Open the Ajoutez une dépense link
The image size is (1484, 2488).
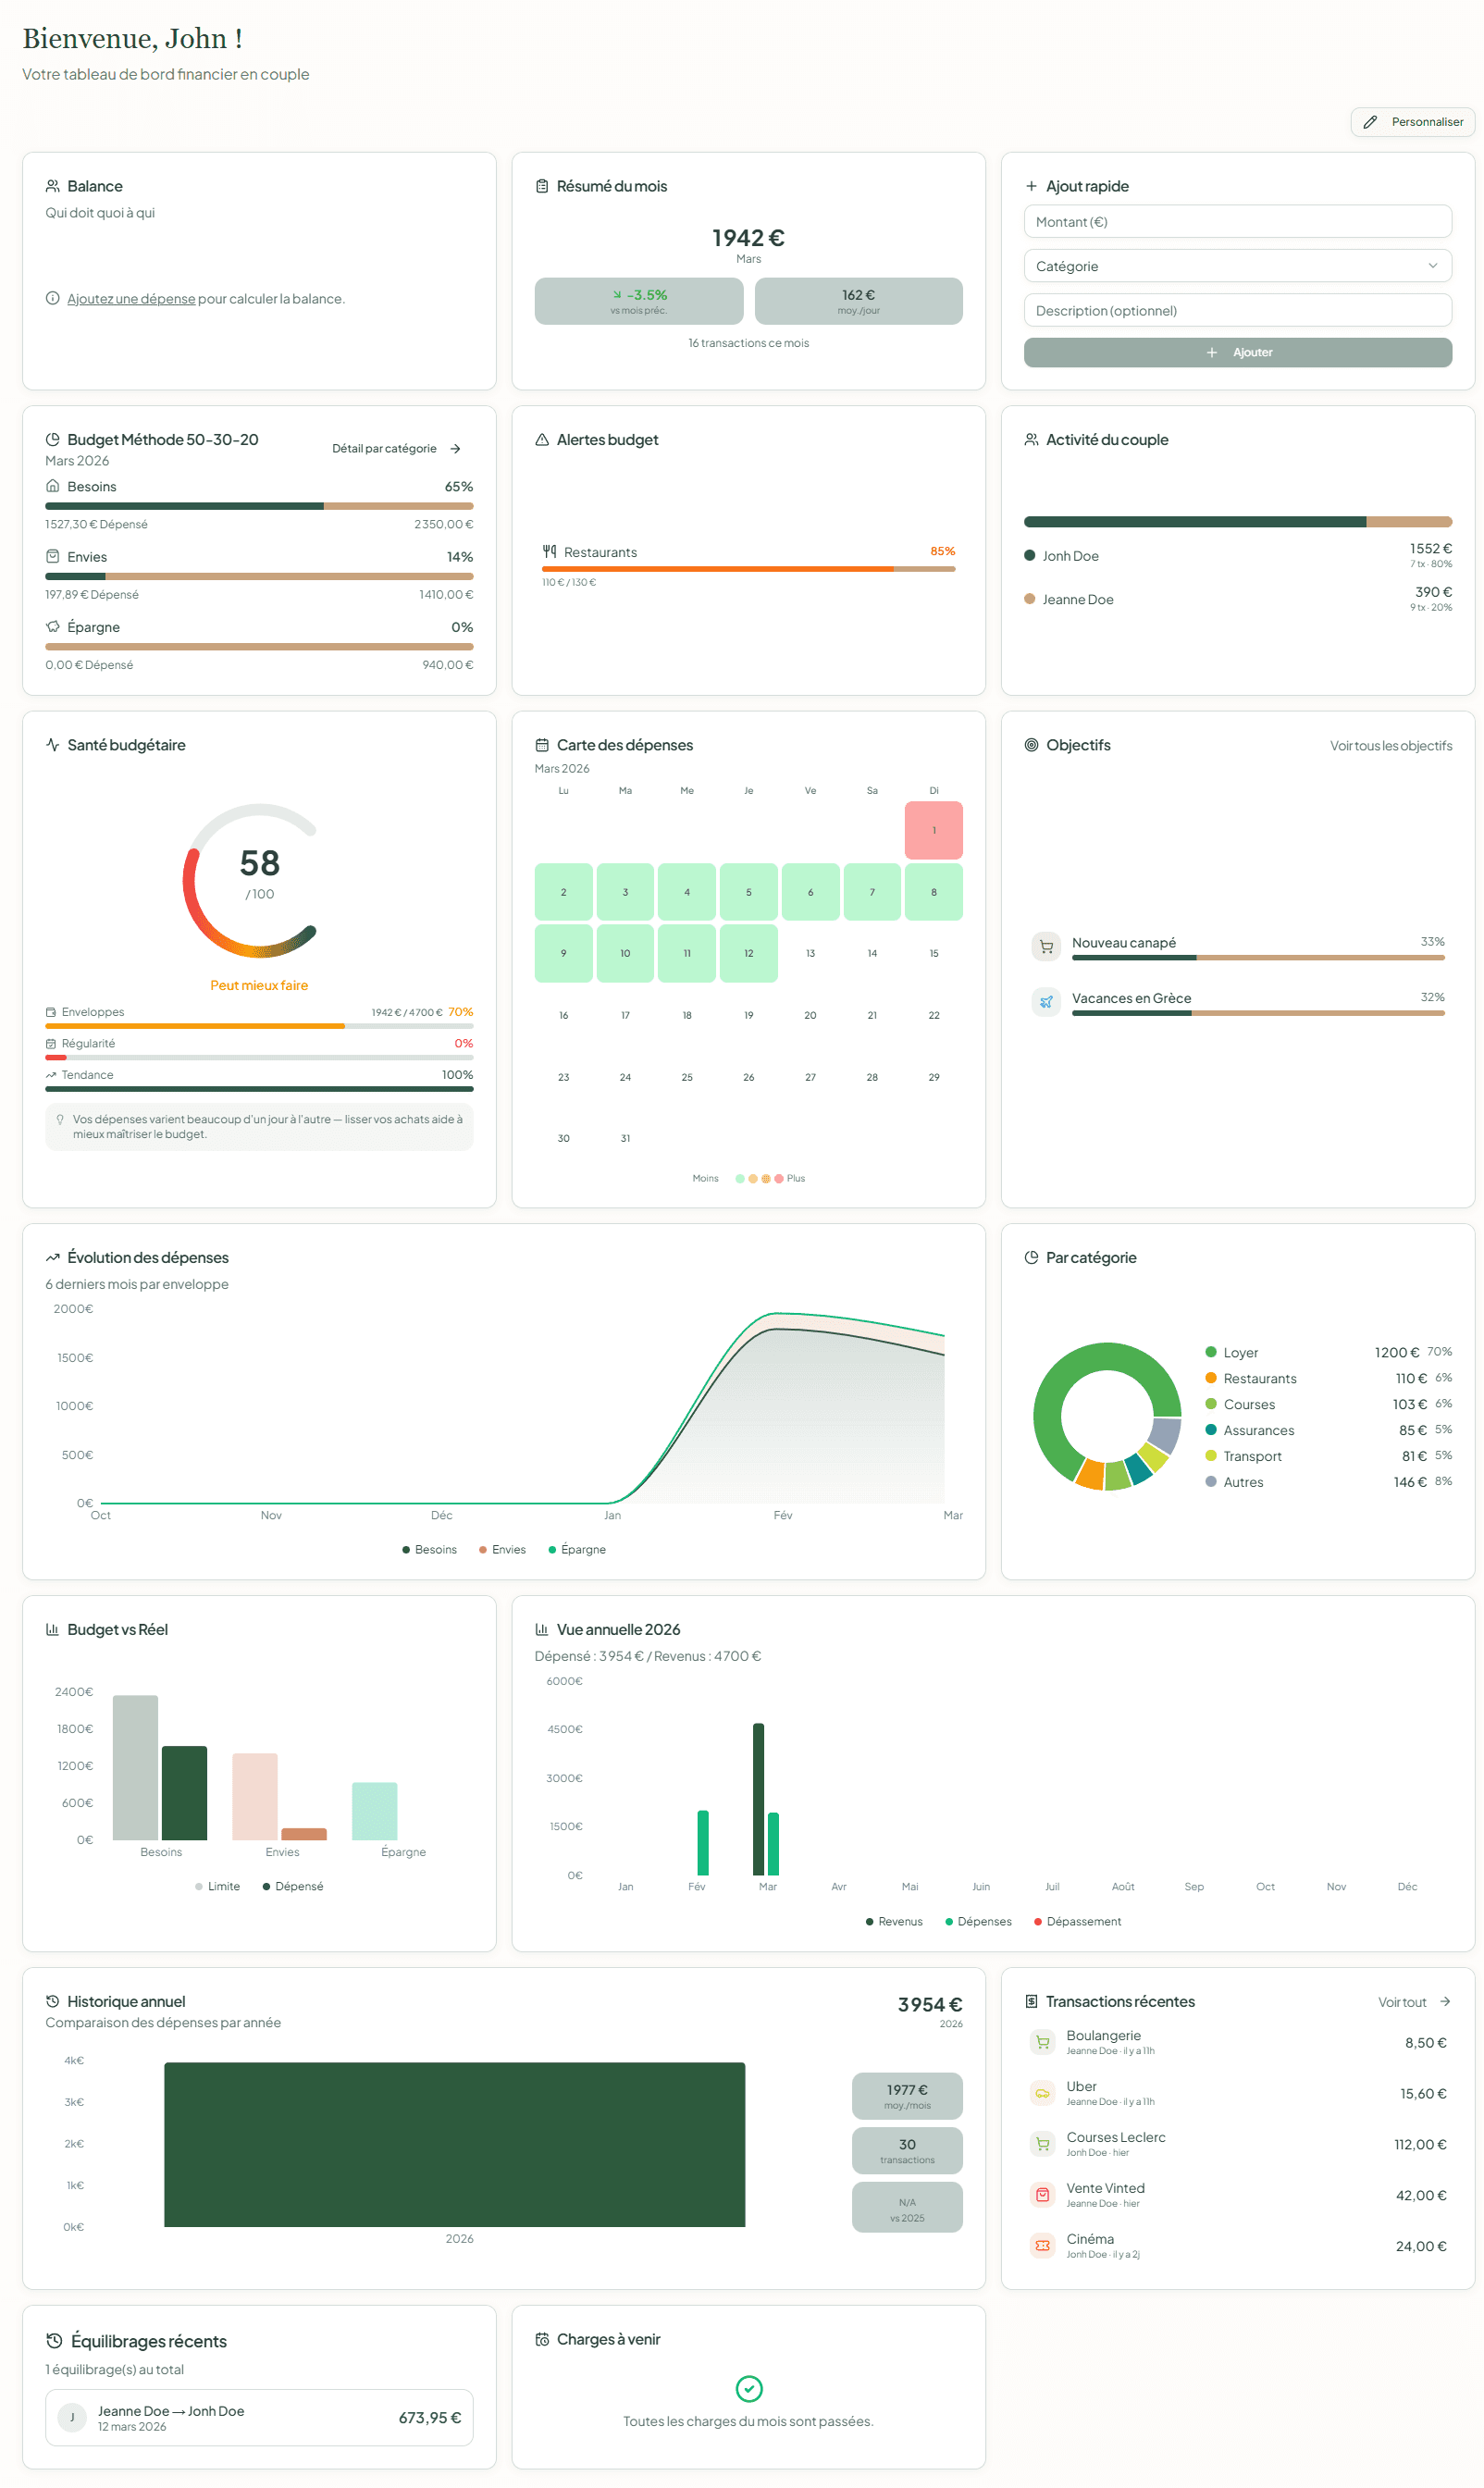tap(130, 298)
